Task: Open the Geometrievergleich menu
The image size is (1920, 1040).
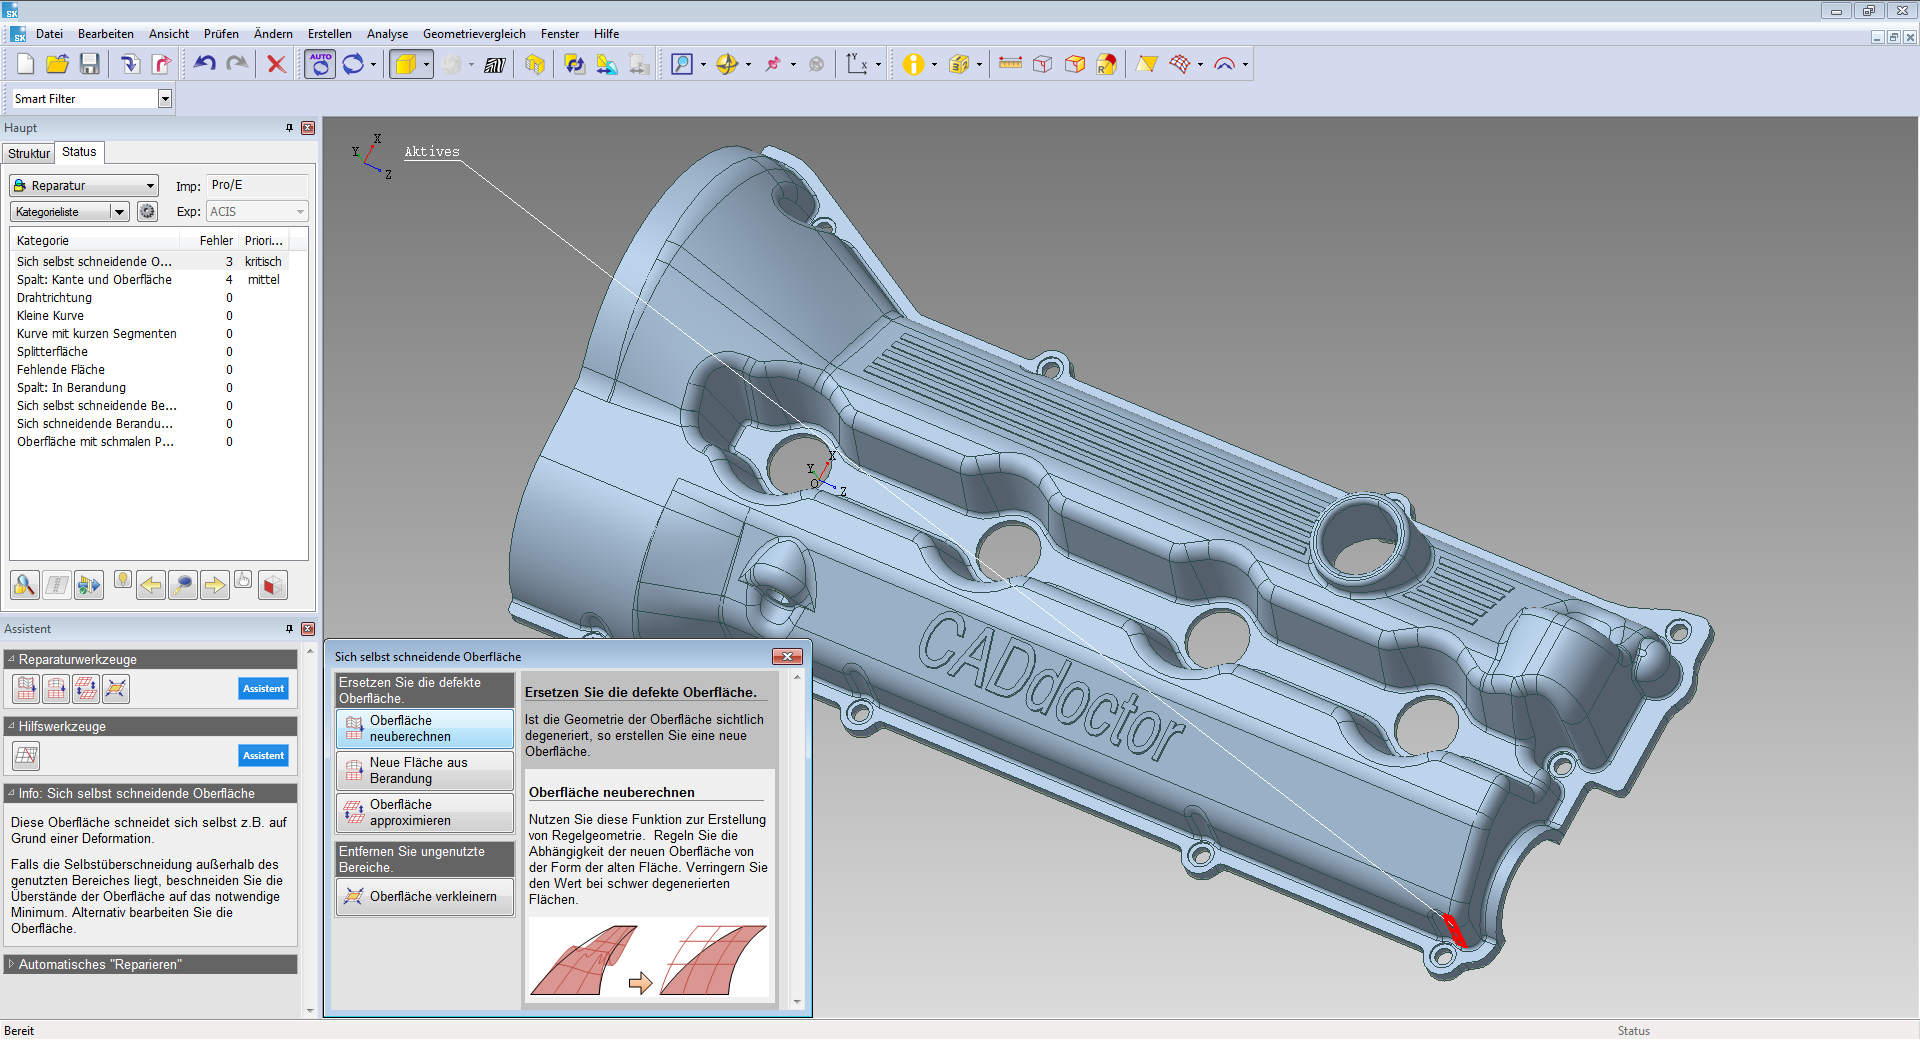Action: (473, 34)
